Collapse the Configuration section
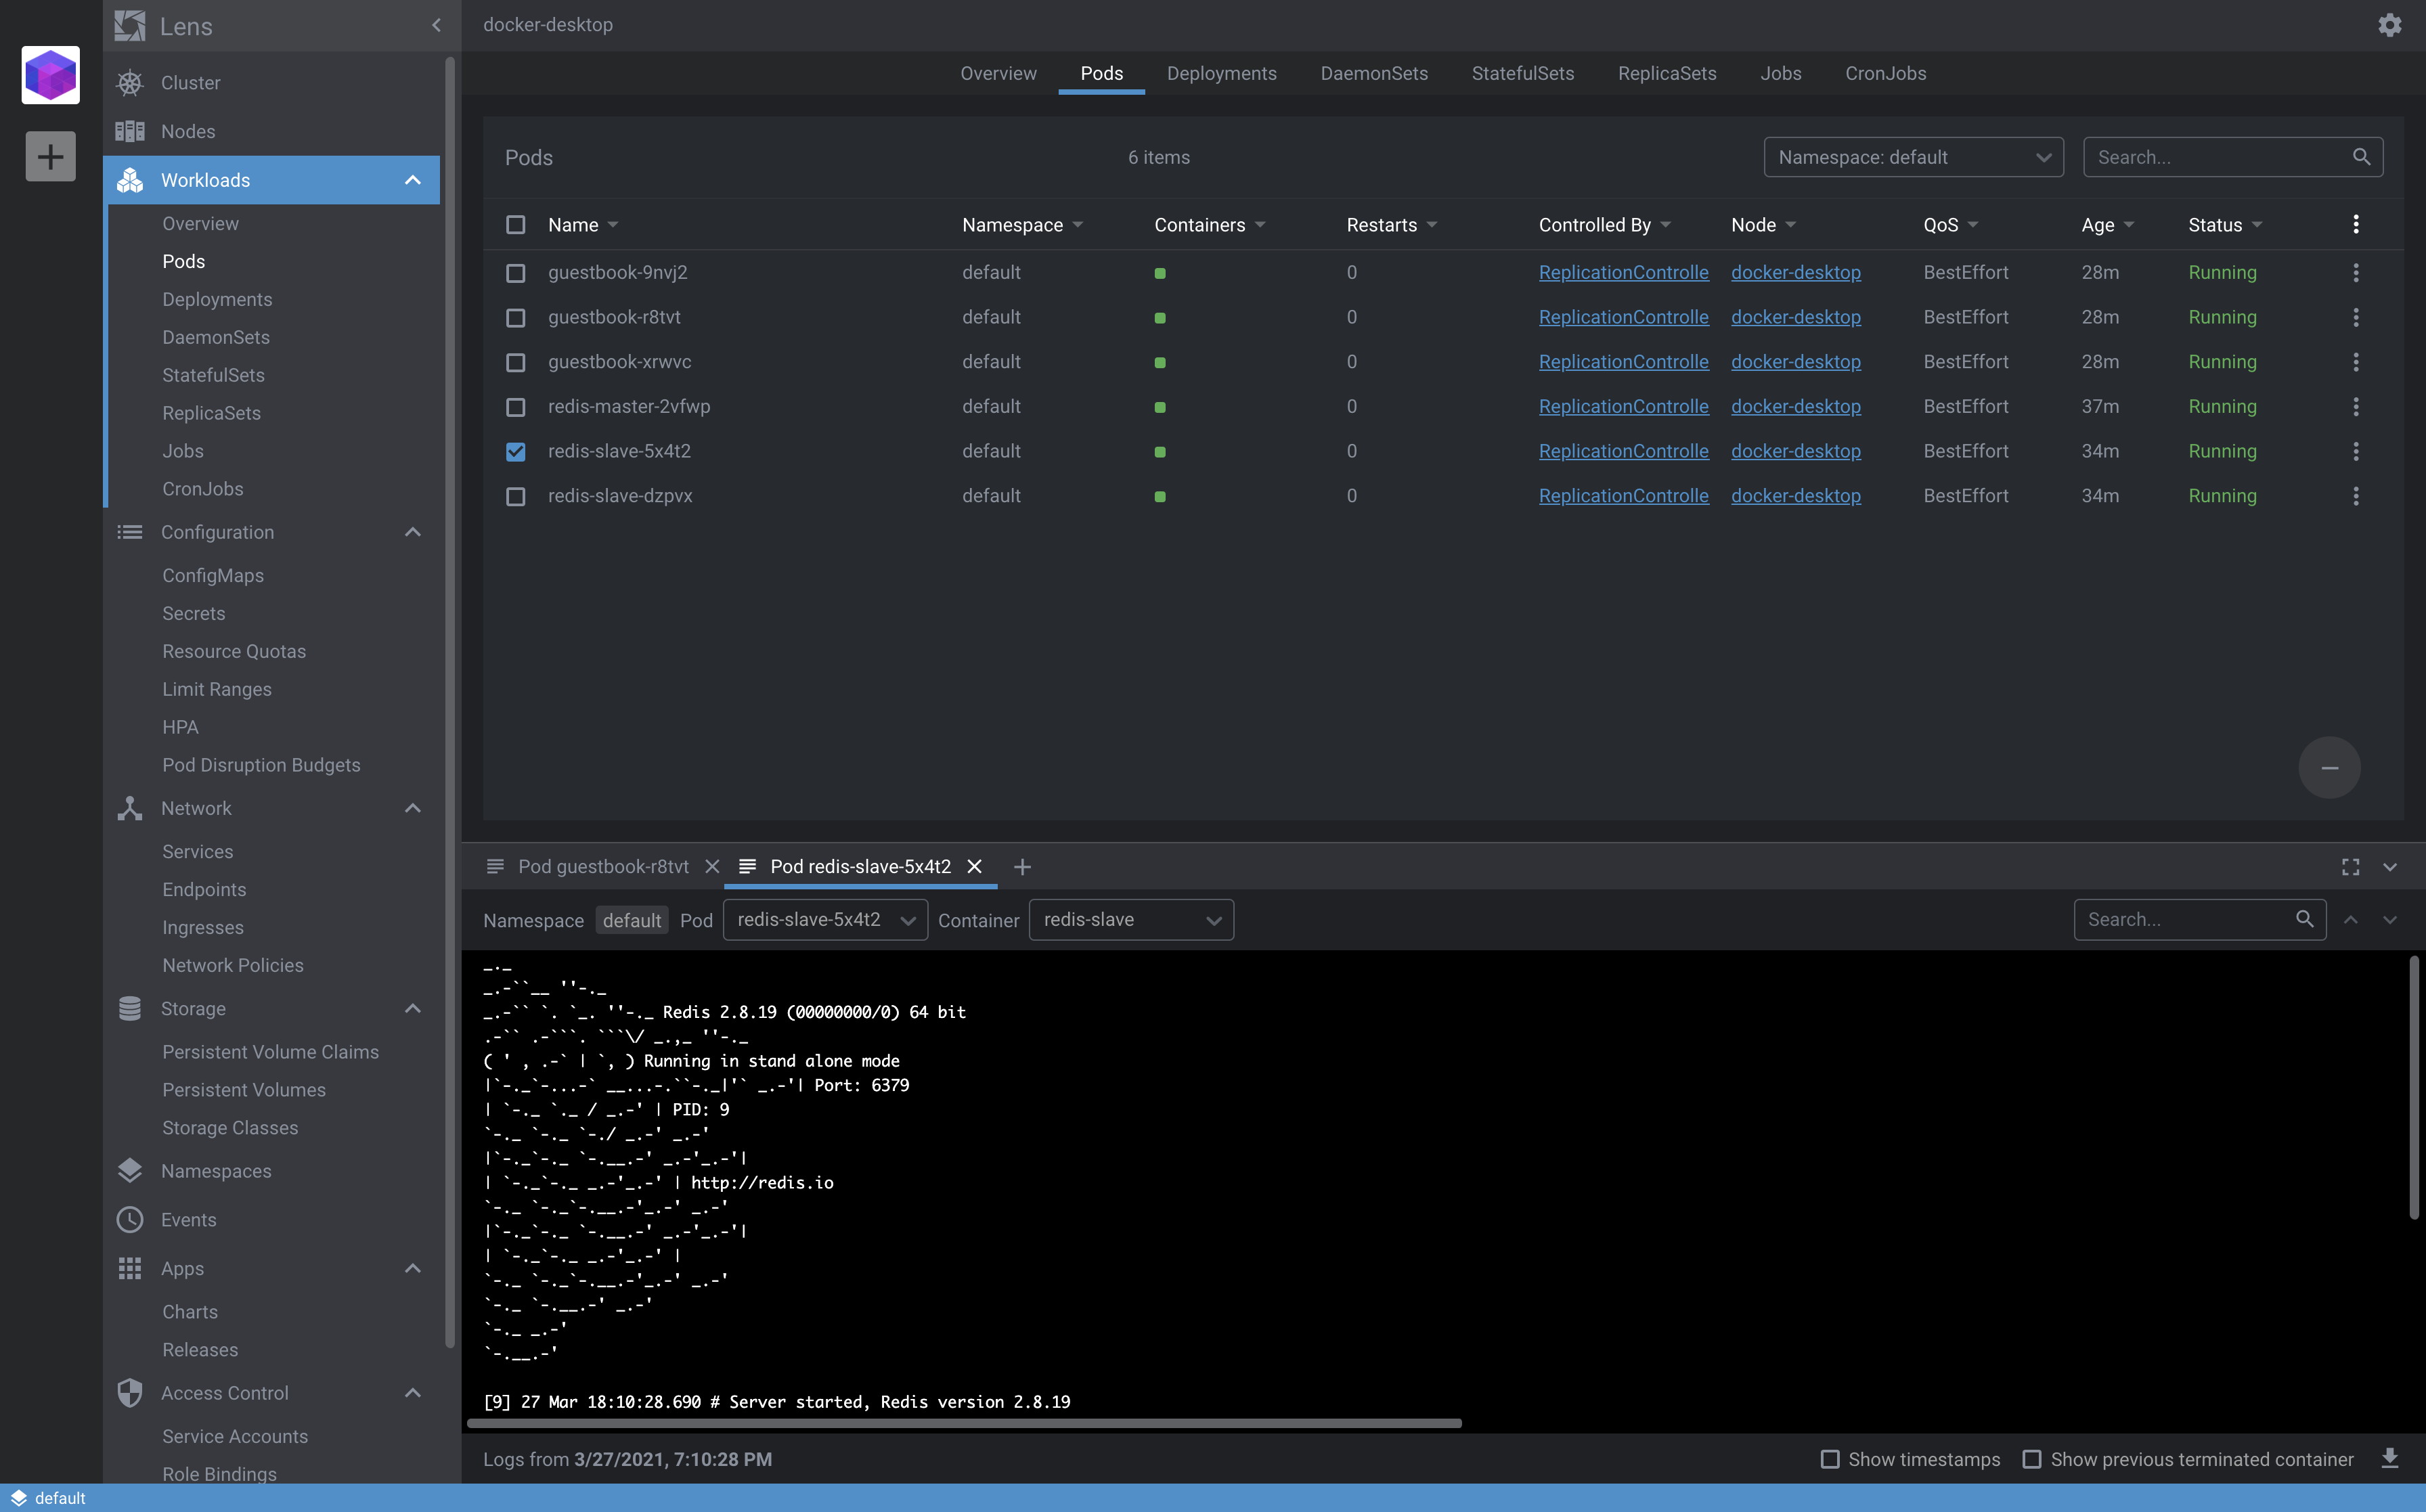The image size is (2426, 1512). click(412, 532)
